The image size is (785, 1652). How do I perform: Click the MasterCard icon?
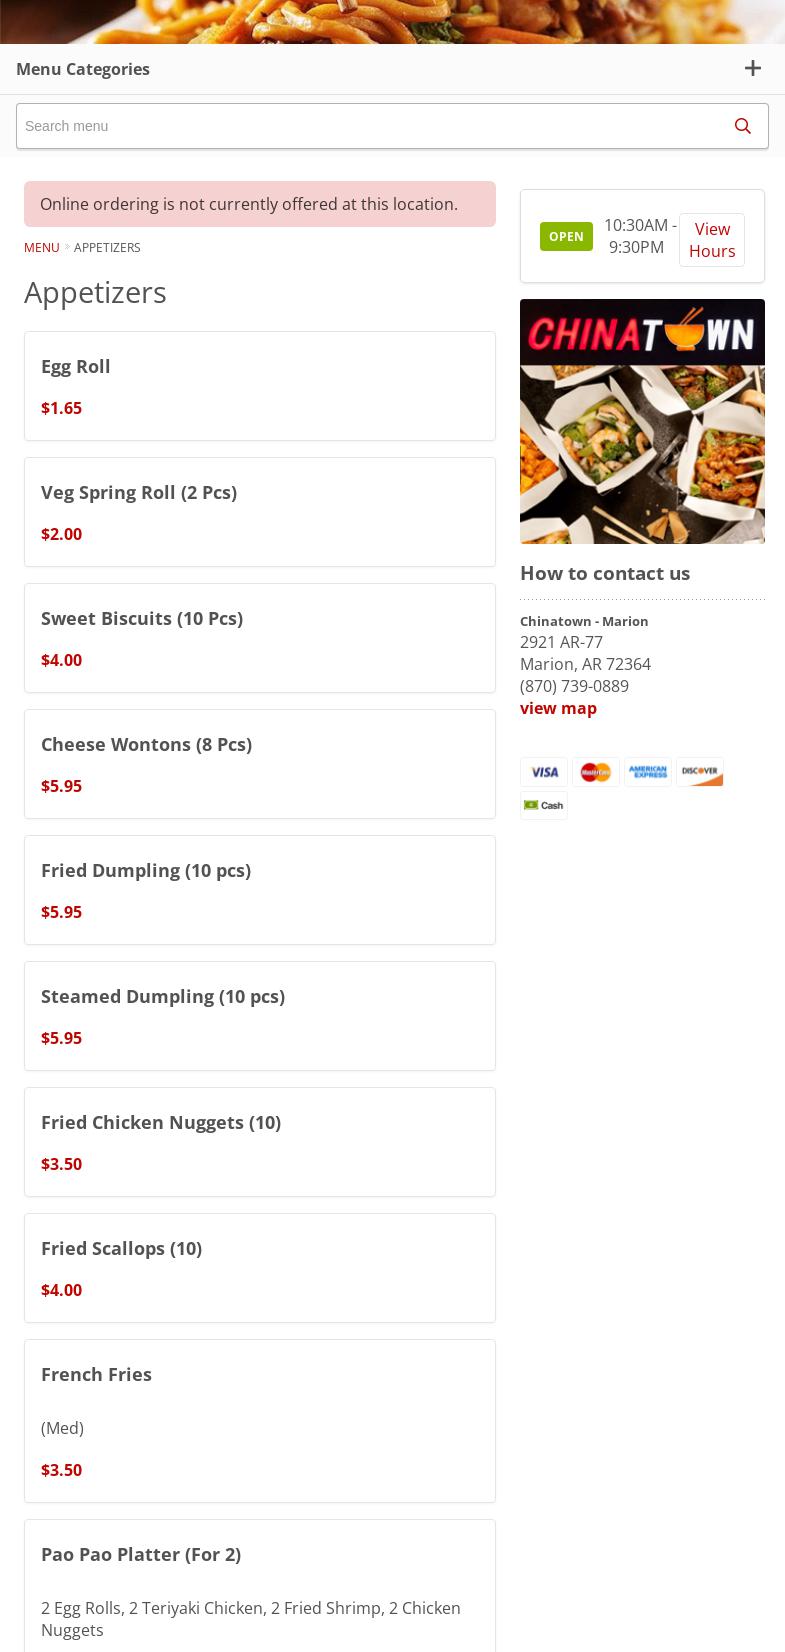tap(596, 772)
